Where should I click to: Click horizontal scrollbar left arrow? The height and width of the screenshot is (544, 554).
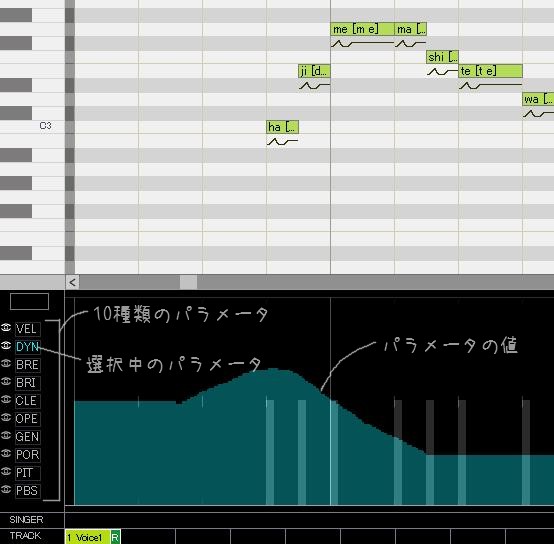coord(72,282)
